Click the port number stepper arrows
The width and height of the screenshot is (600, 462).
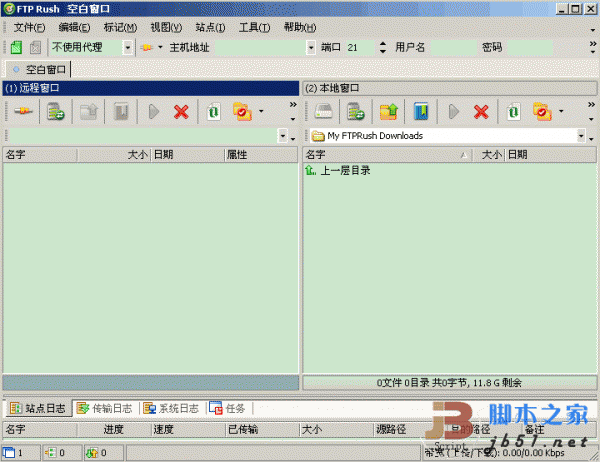(x=383, y=47)
